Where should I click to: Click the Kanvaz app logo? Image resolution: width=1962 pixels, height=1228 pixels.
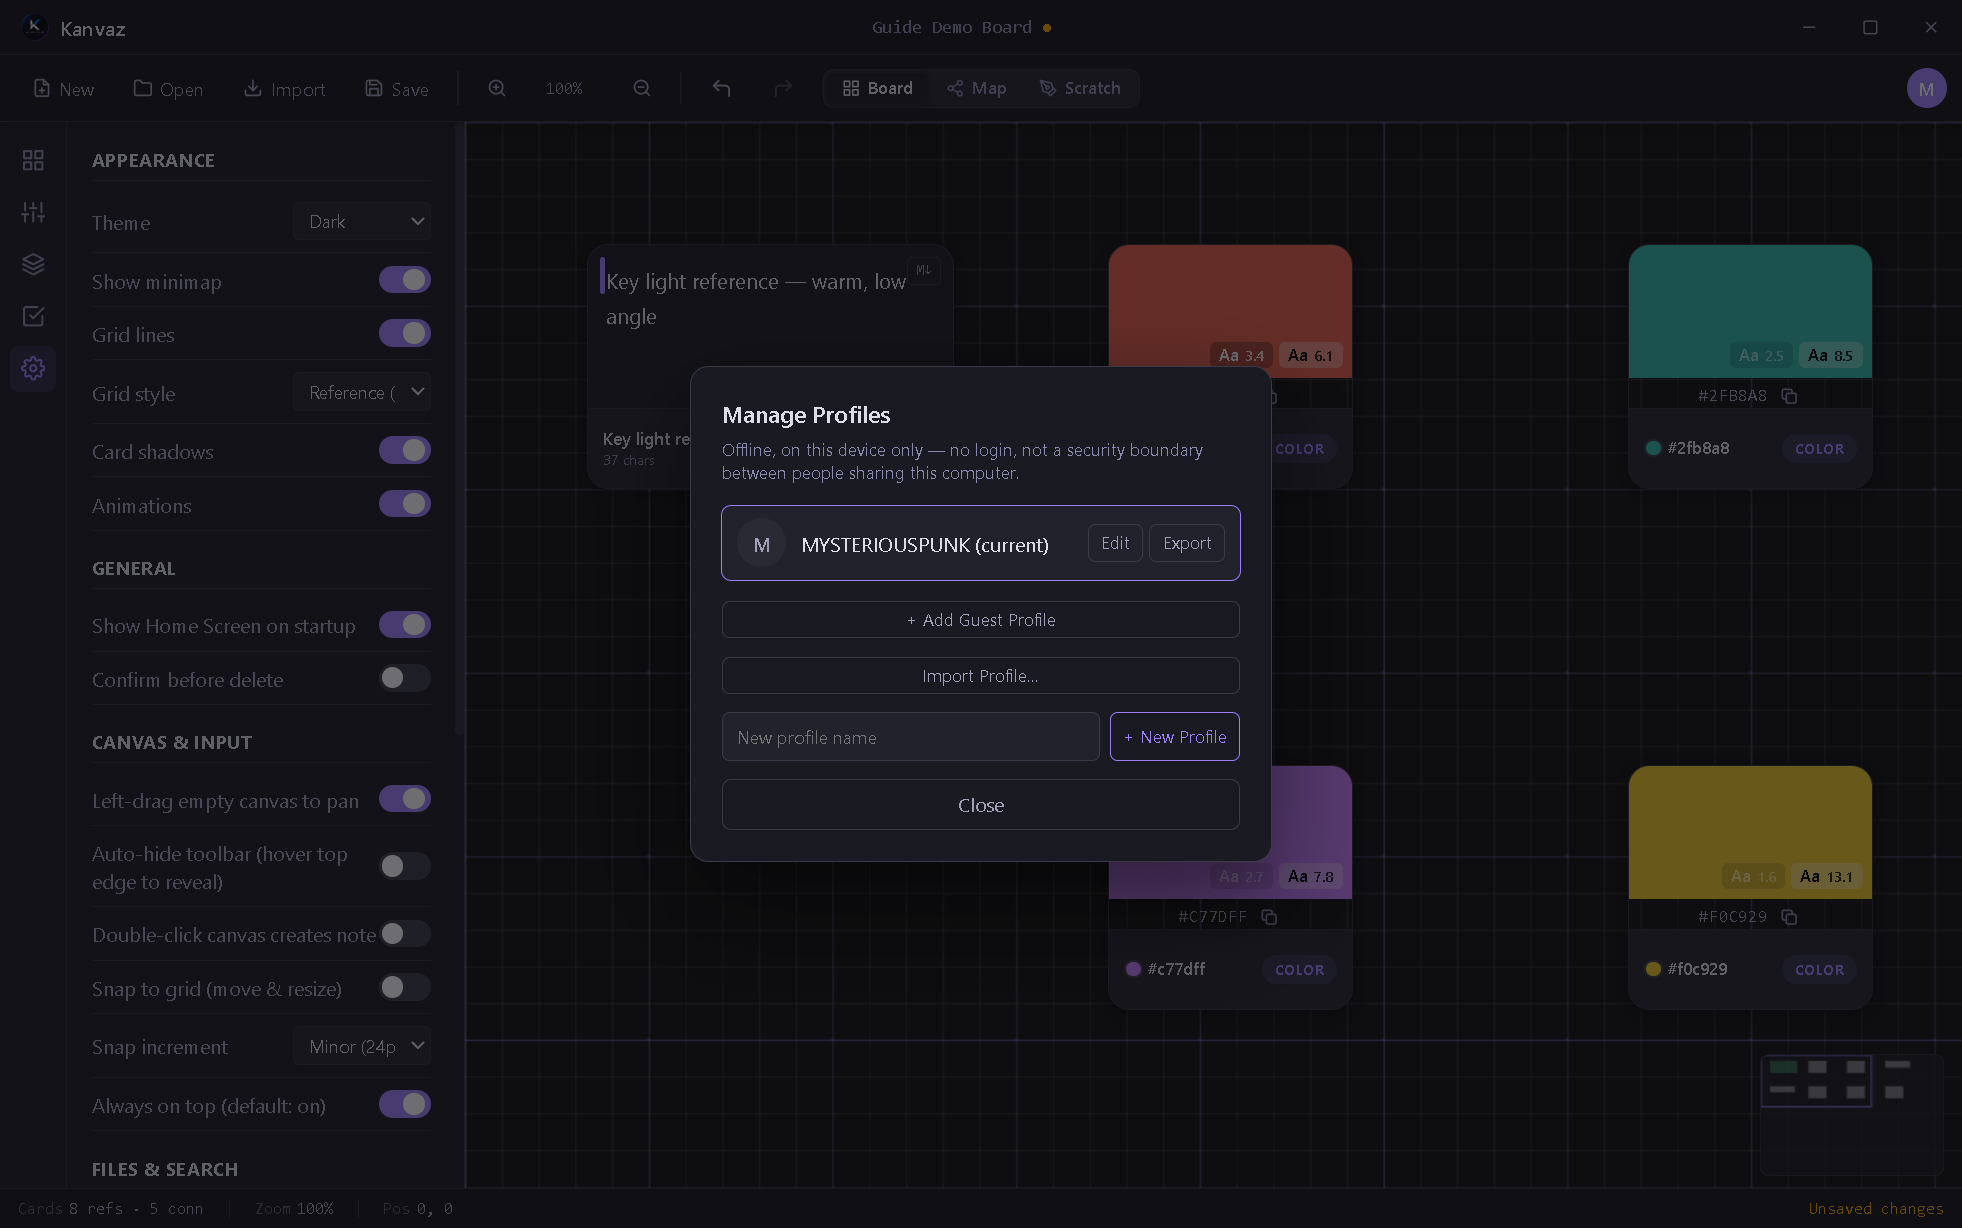34,27
